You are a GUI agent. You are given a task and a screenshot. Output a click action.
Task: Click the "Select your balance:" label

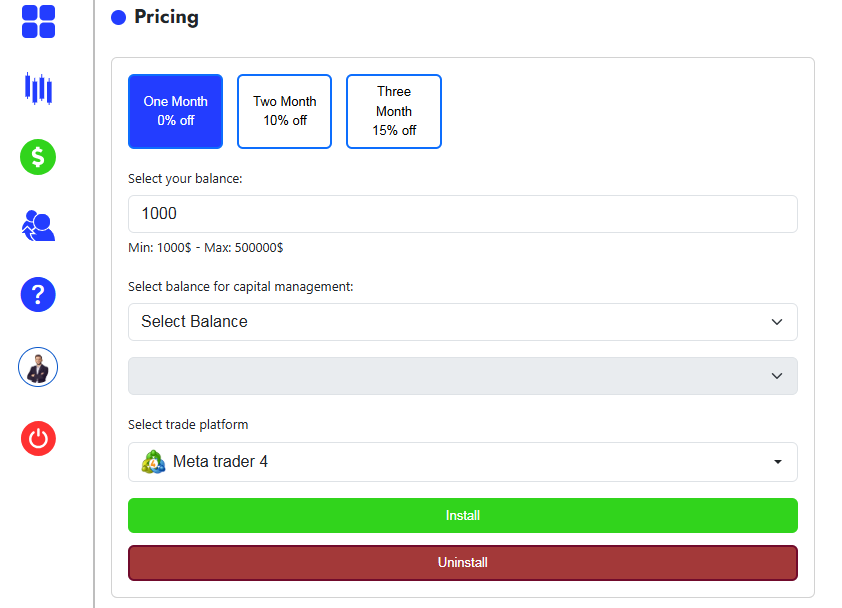click(185, 179)
